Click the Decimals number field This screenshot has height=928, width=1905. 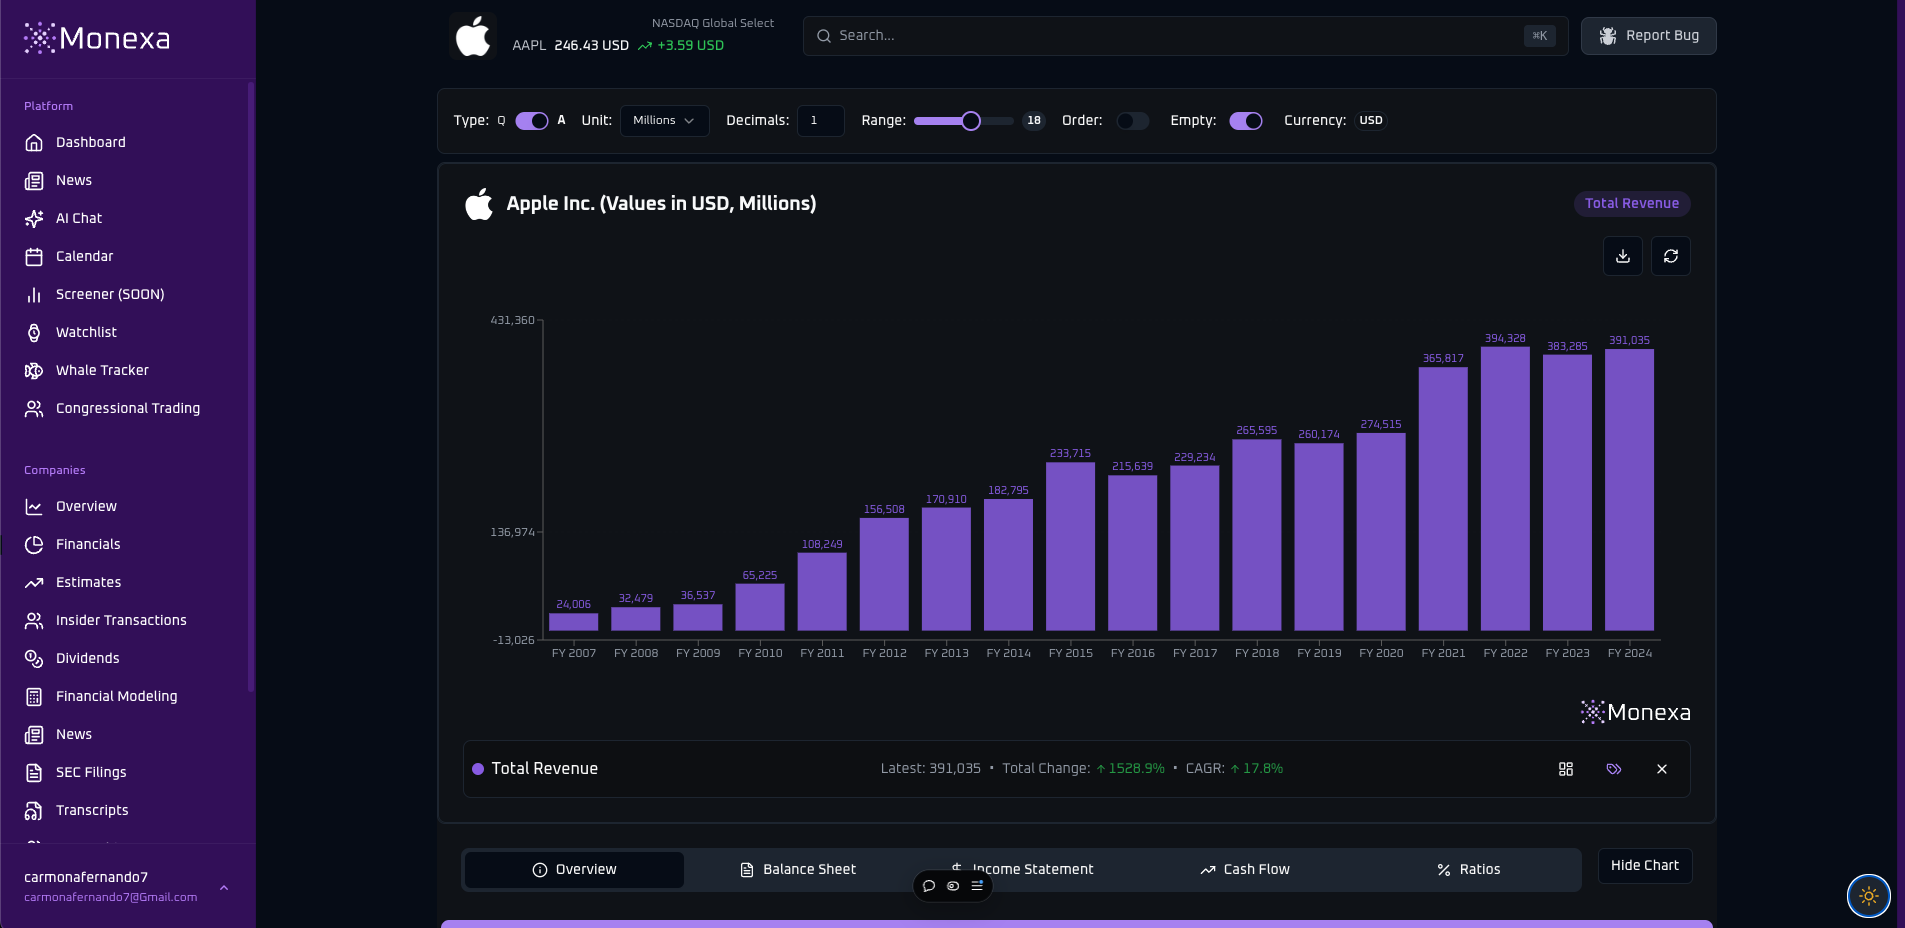821,121
